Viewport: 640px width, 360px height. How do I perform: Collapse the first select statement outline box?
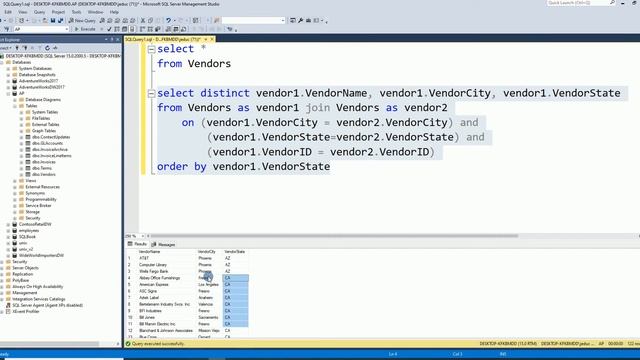(151, 49)
